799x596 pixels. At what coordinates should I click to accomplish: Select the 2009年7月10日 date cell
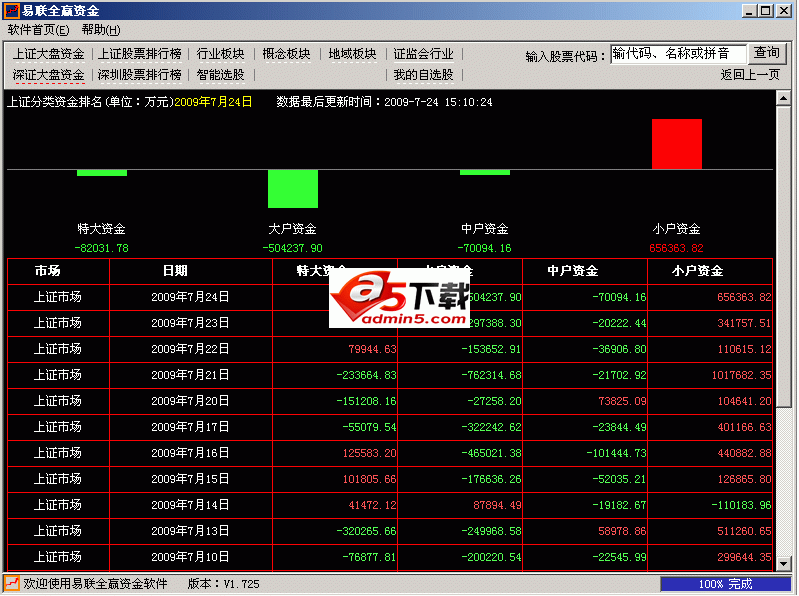191,557
